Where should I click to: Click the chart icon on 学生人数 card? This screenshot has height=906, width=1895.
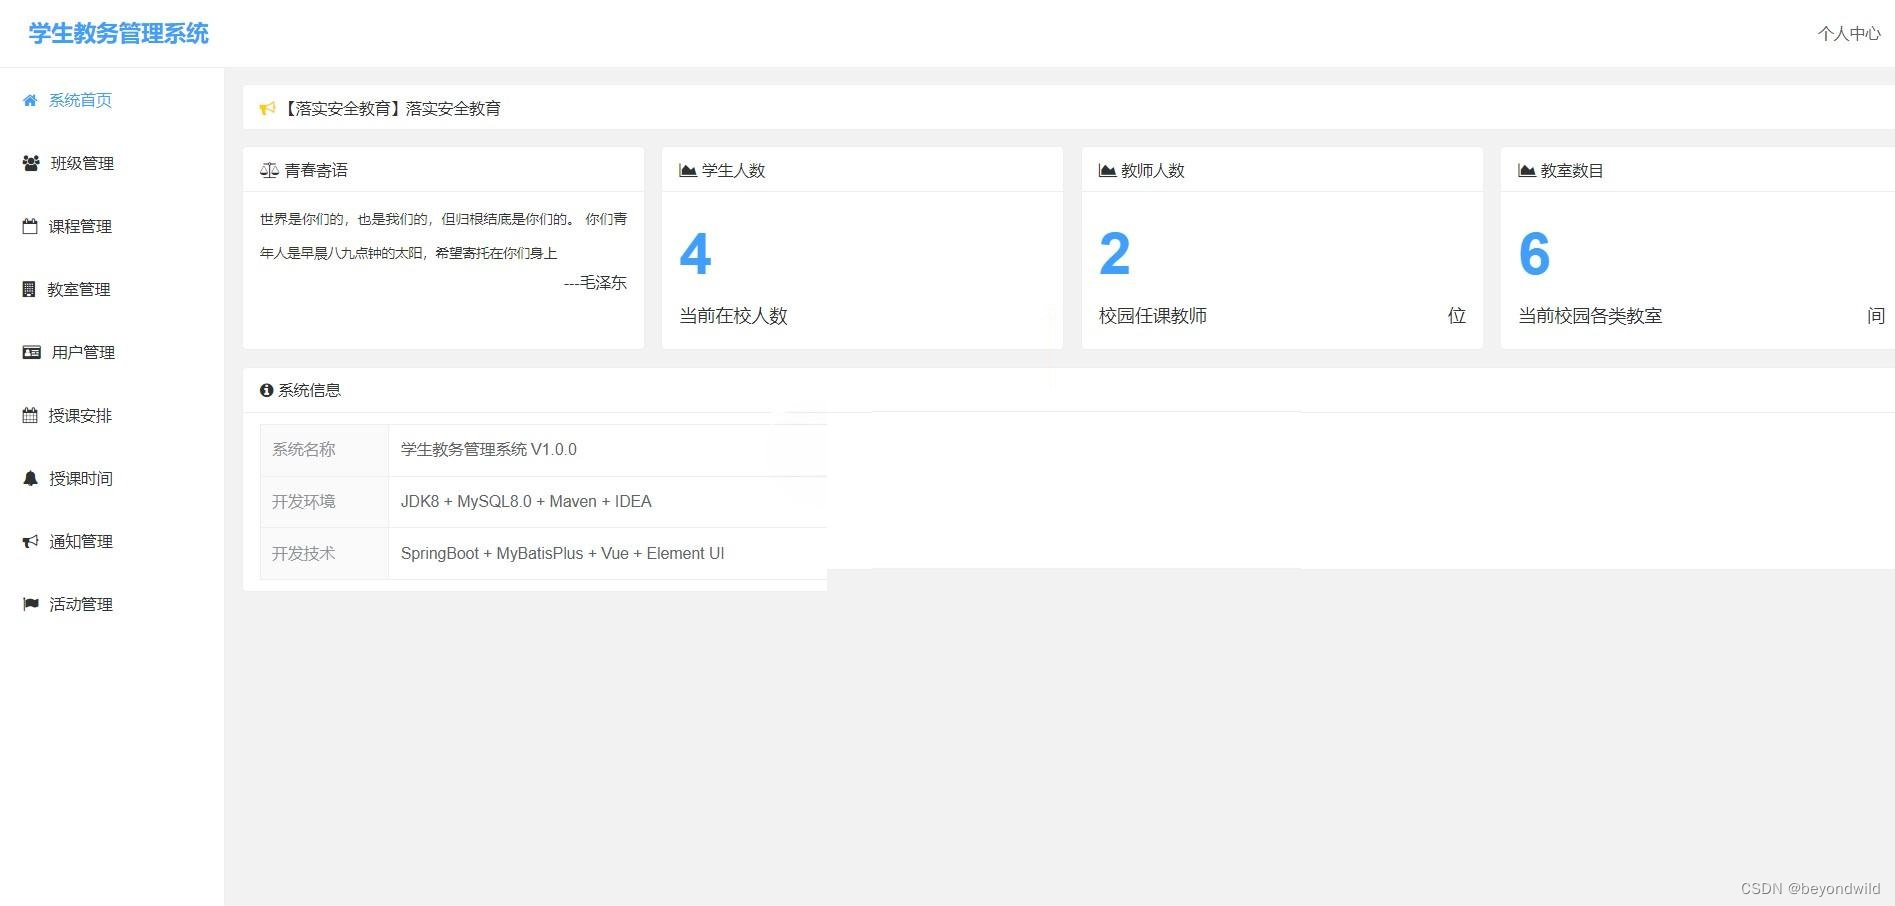point(687,170)
